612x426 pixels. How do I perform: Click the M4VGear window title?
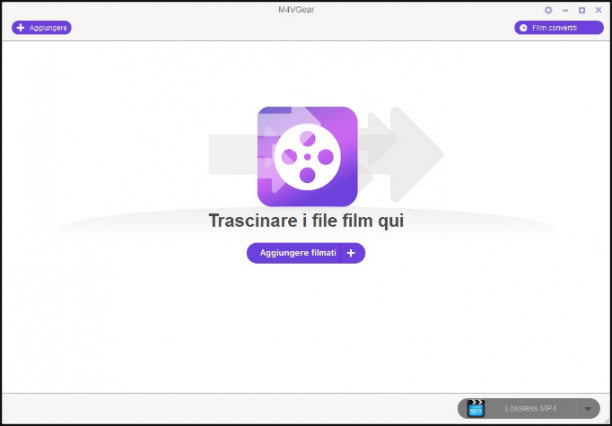[x=296, y=10]
